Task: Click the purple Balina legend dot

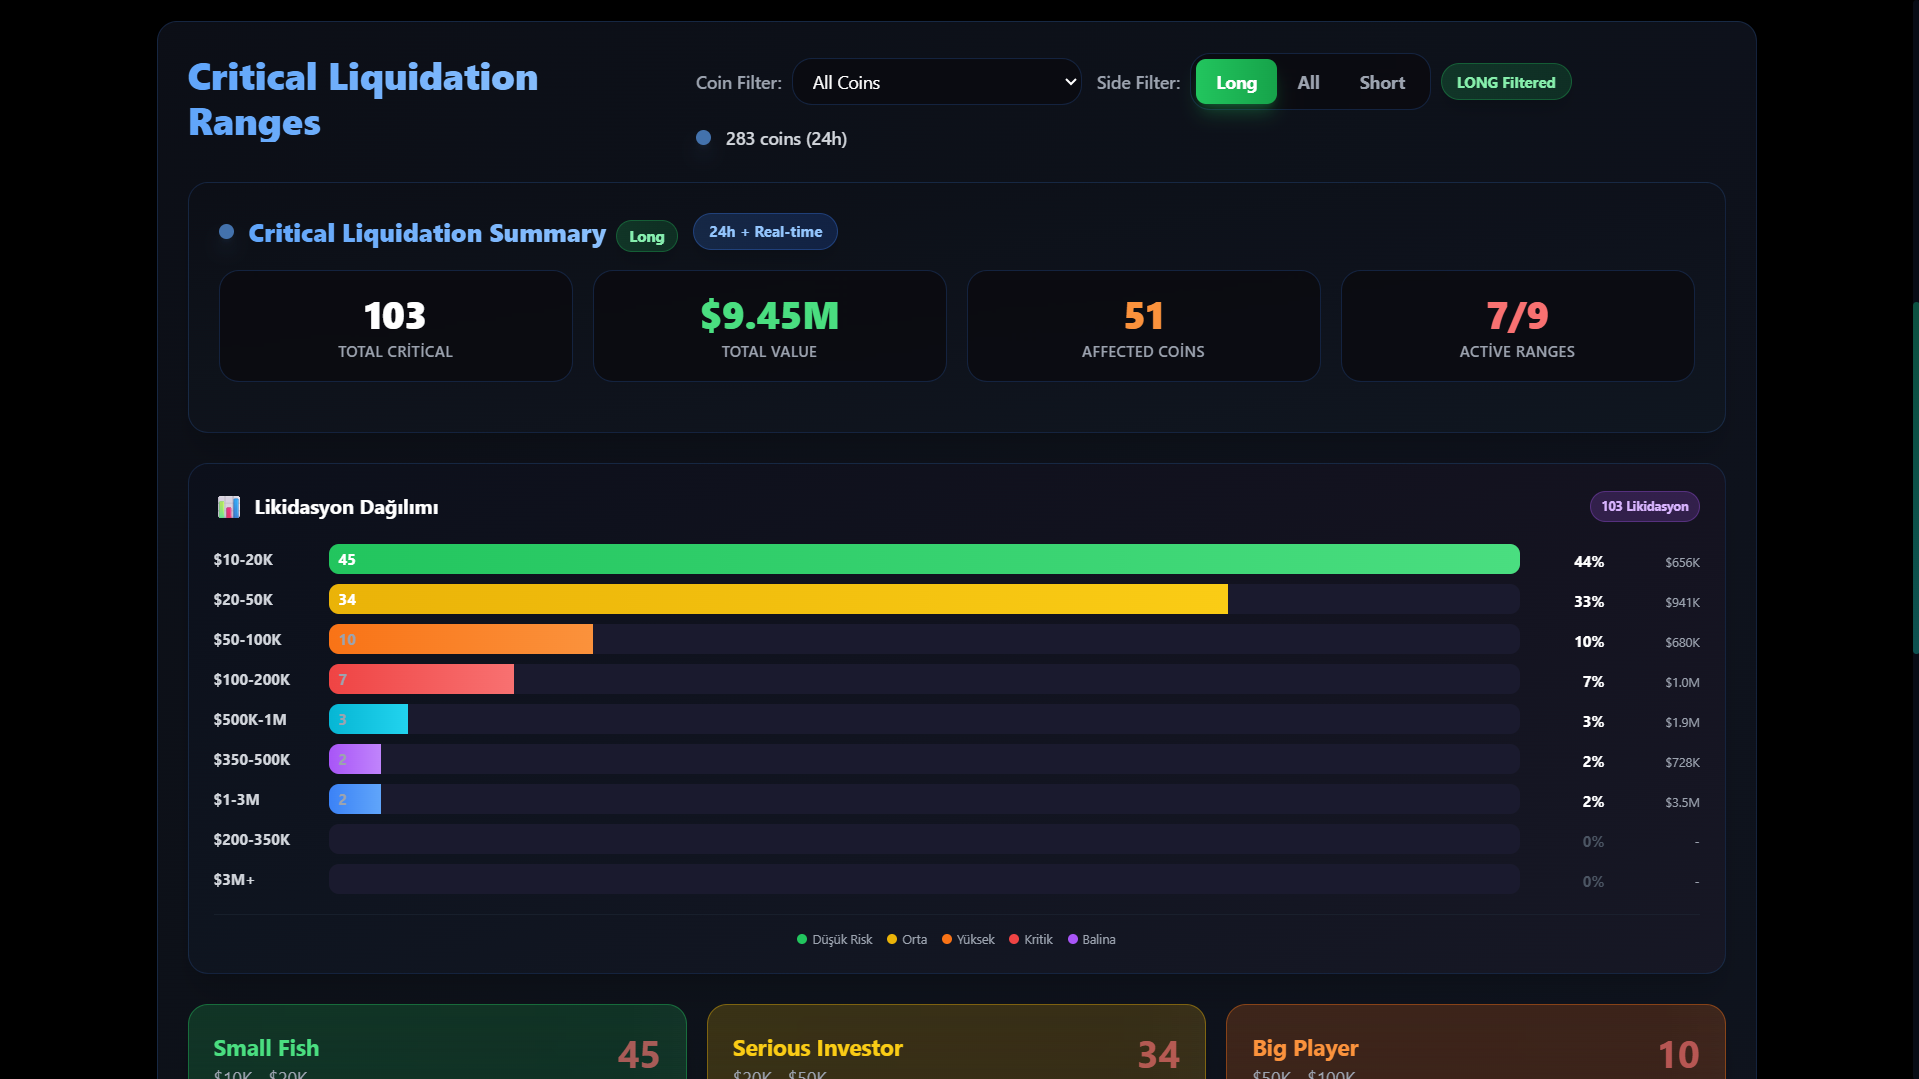Action: [1073, 939]
